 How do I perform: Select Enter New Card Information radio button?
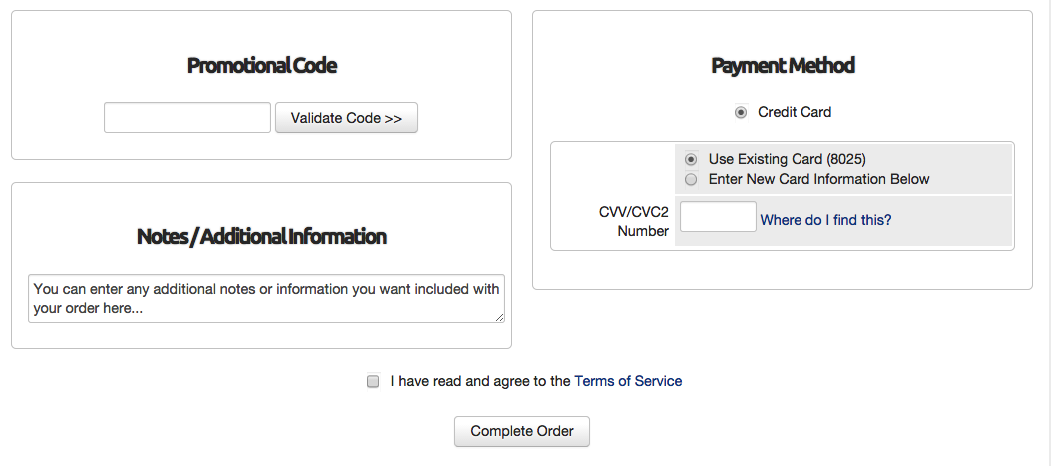[x=691, y=179]
